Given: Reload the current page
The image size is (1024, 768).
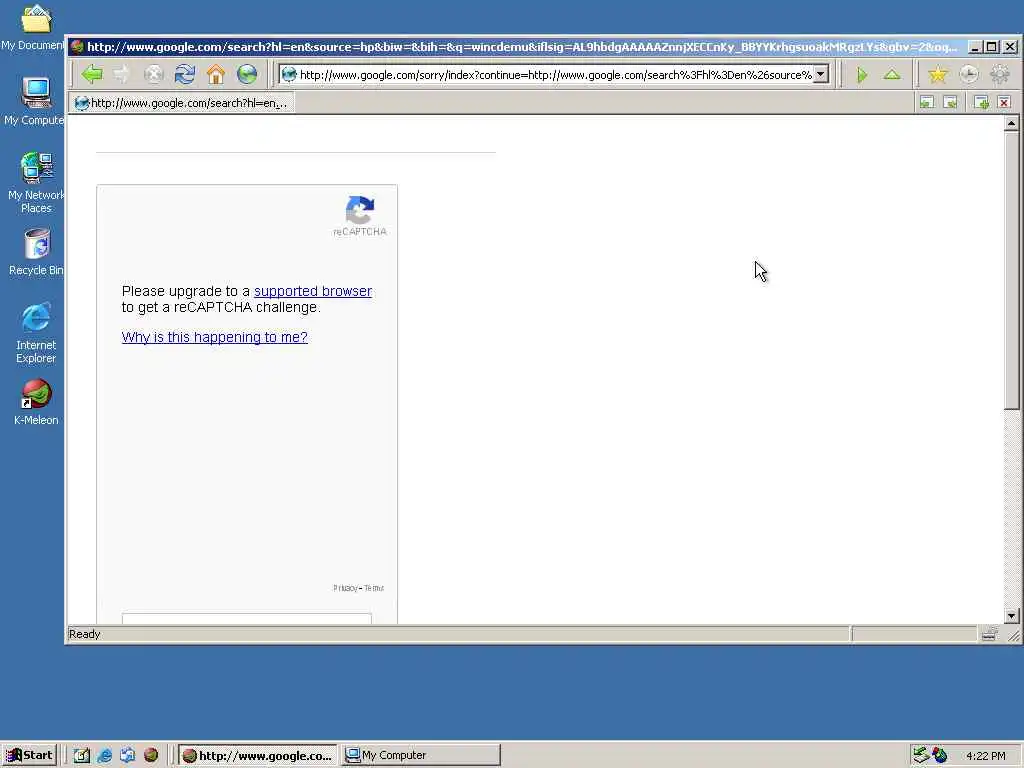Looking at the screenshot, I should 185,74.
